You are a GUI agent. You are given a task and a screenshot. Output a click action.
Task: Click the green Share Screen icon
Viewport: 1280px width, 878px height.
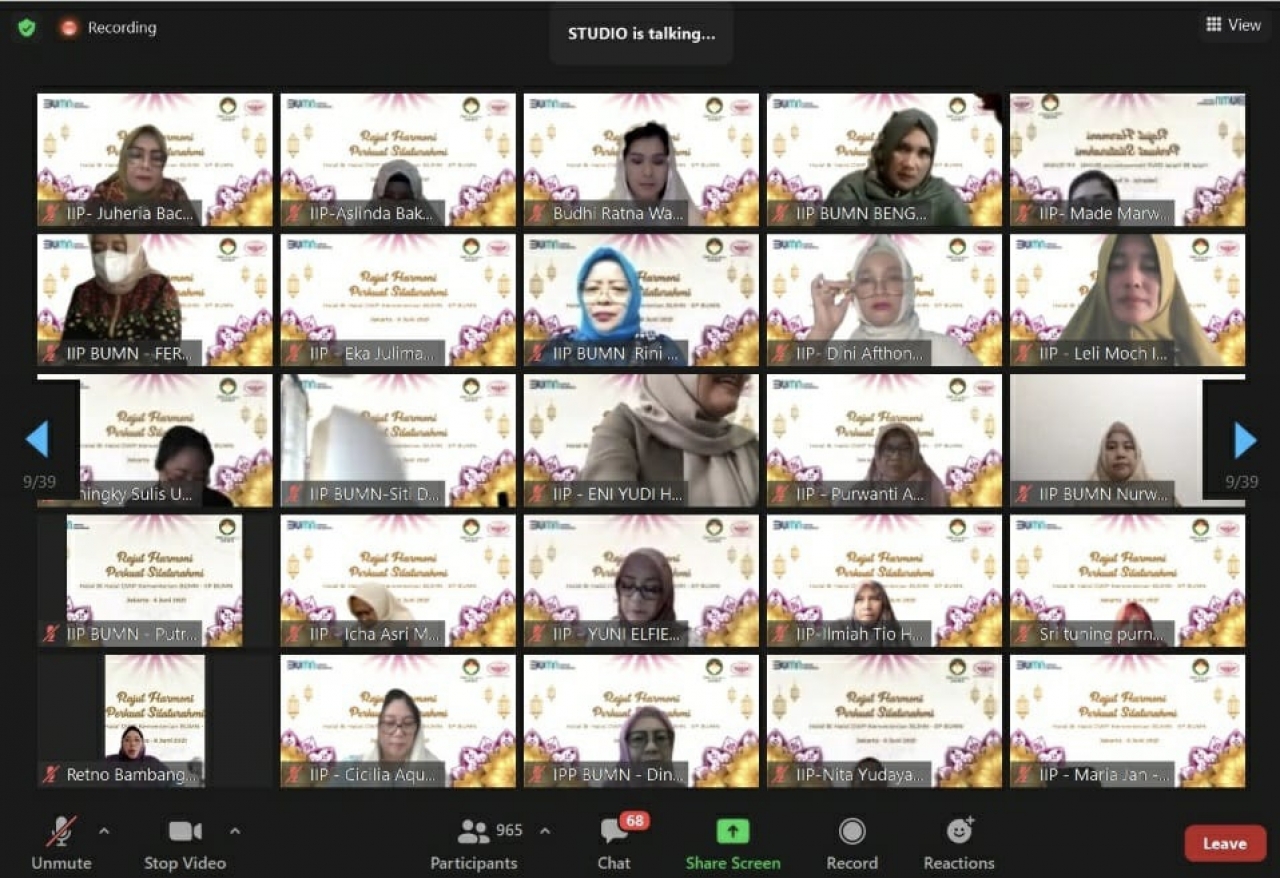pos(732,831)
